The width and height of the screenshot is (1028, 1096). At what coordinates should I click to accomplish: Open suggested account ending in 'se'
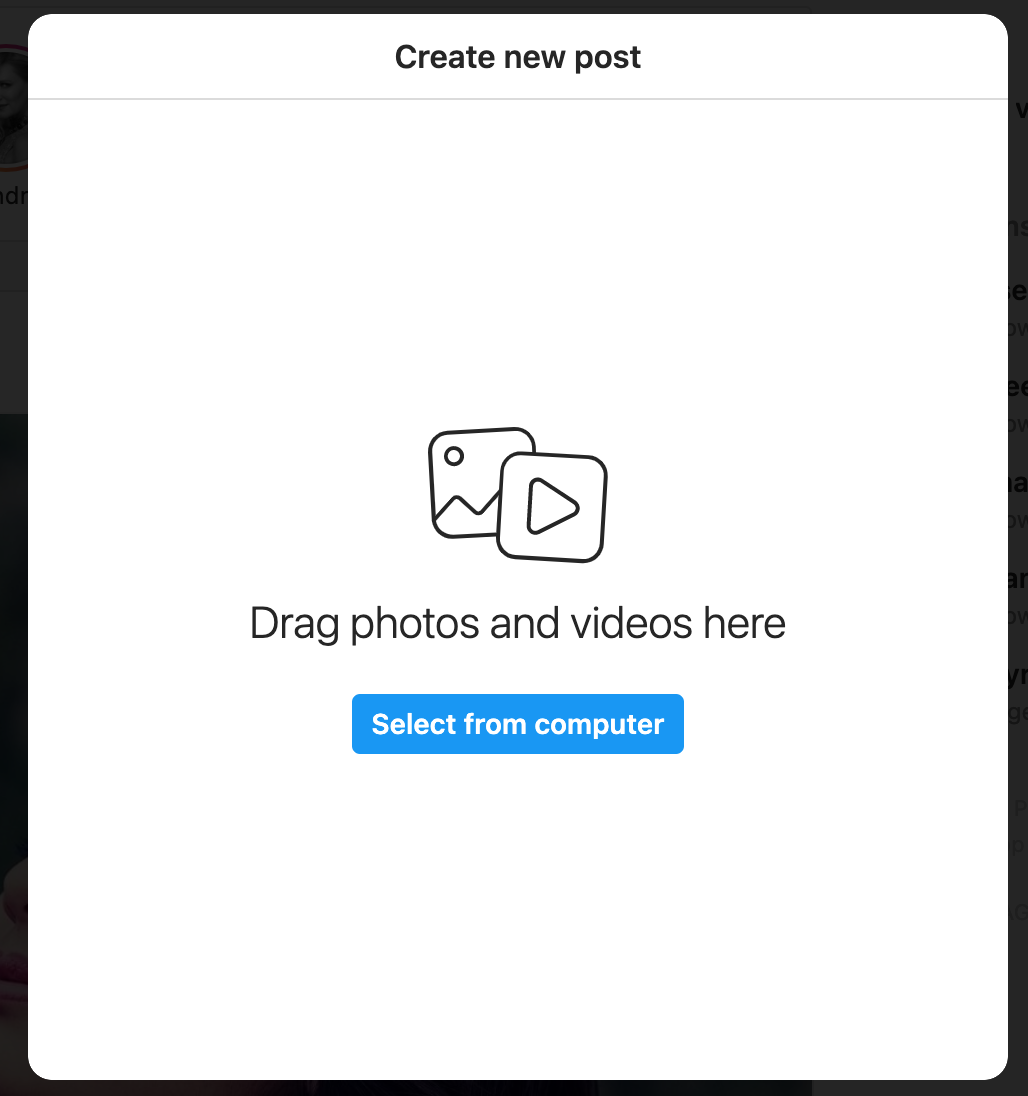(1018, 291)
